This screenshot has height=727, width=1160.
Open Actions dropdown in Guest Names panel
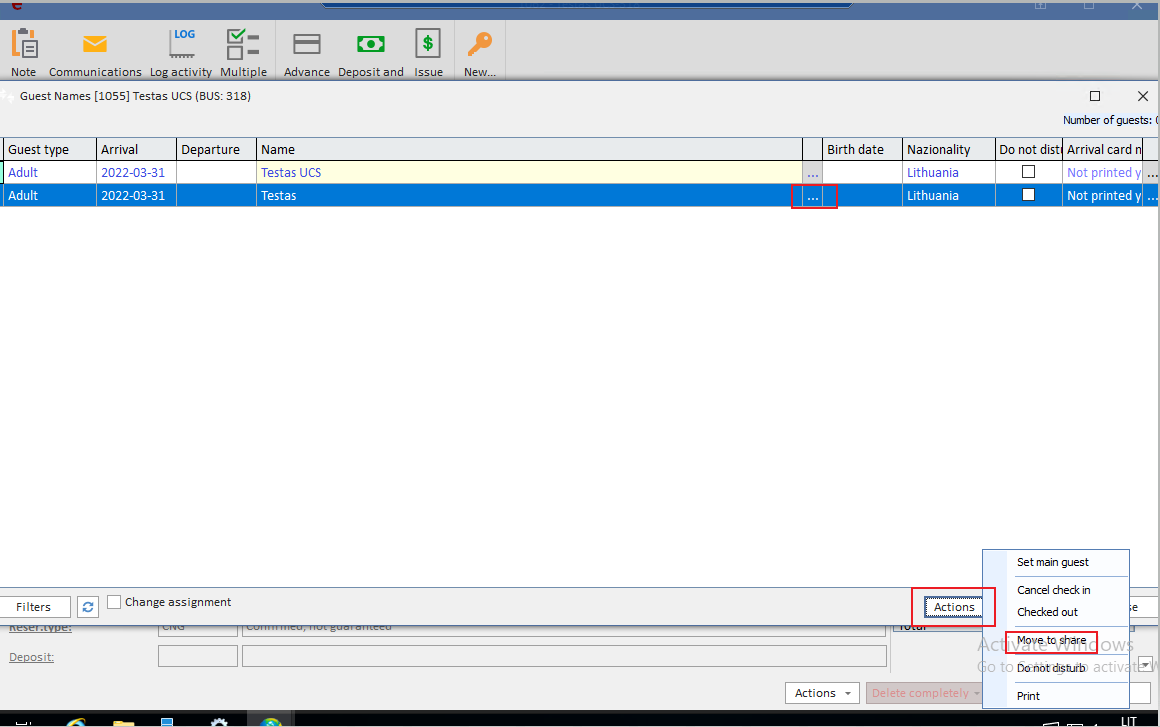coord(954,607)
